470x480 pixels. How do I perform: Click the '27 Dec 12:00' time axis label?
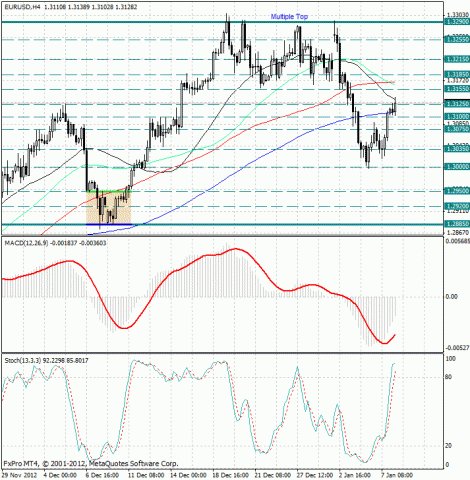click(315, 475)
